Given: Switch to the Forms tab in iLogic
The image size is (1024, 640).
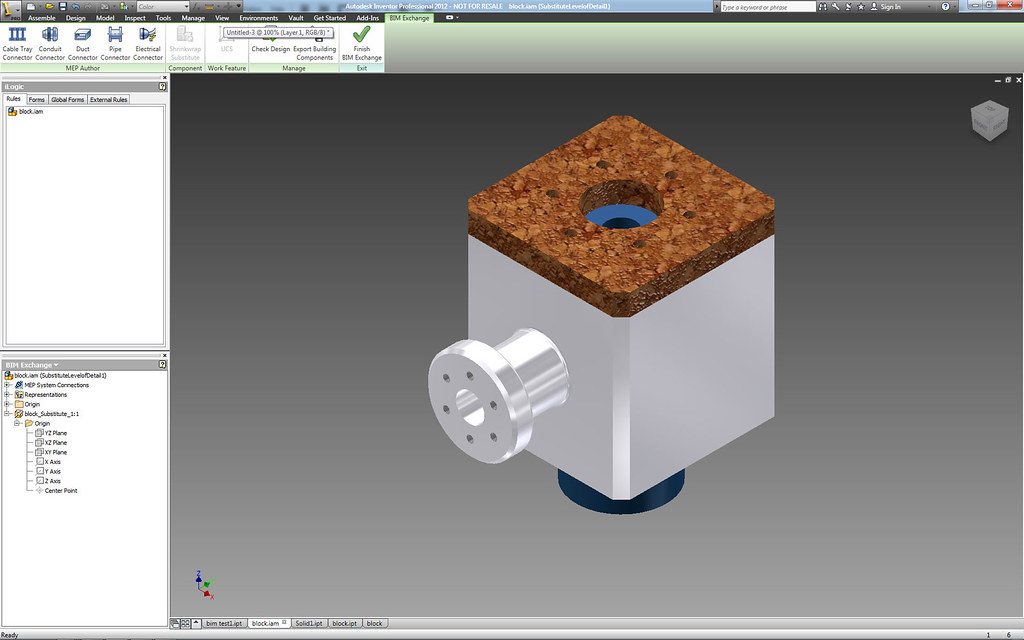Looking at the screenshot, I should (x=37, y=100).
